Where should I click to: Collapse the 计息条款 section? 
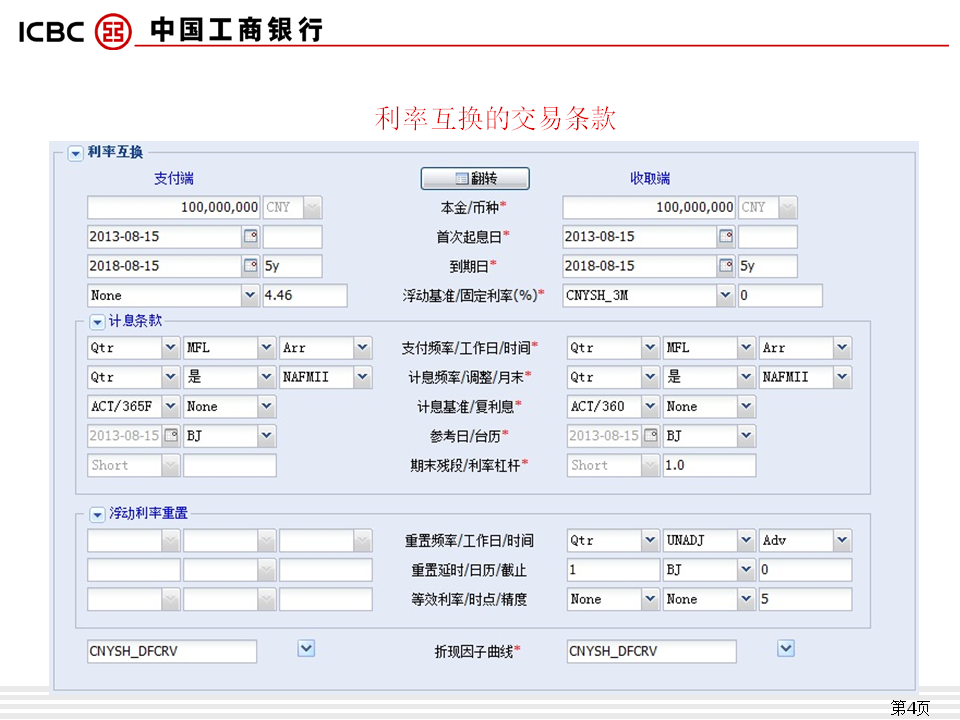(97, 322)
